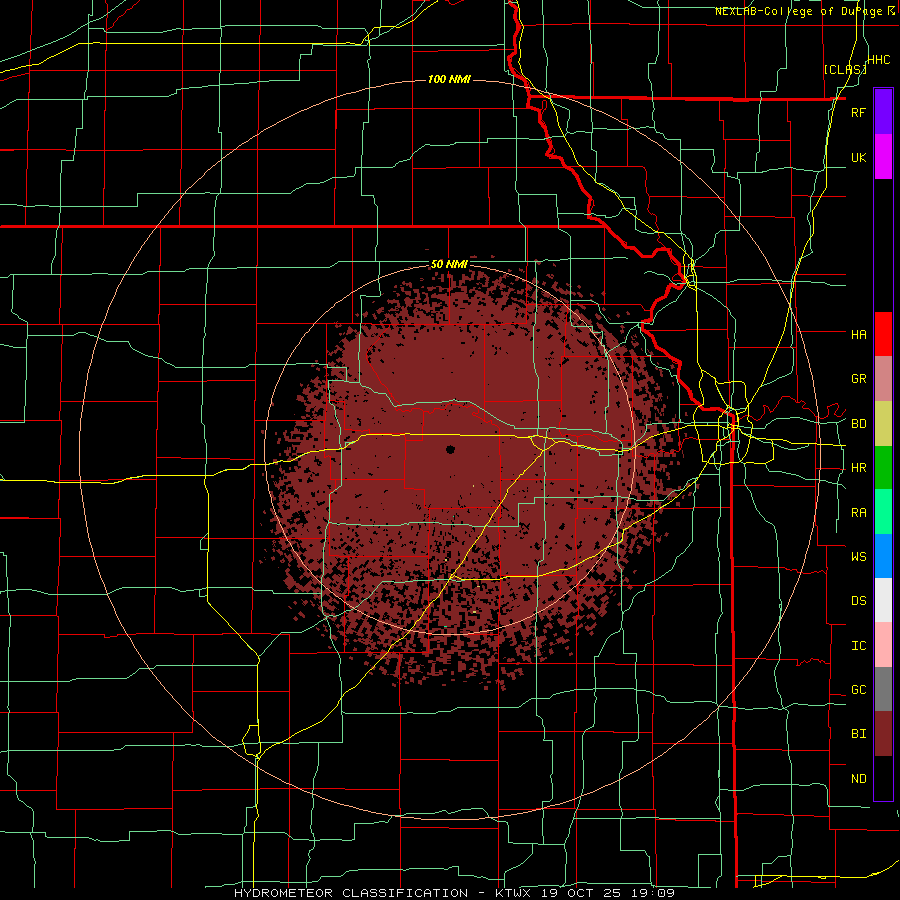This screenshot has height=900, width=900.
Task: Click the [CLAS] units label
Action: coord(845,69)
